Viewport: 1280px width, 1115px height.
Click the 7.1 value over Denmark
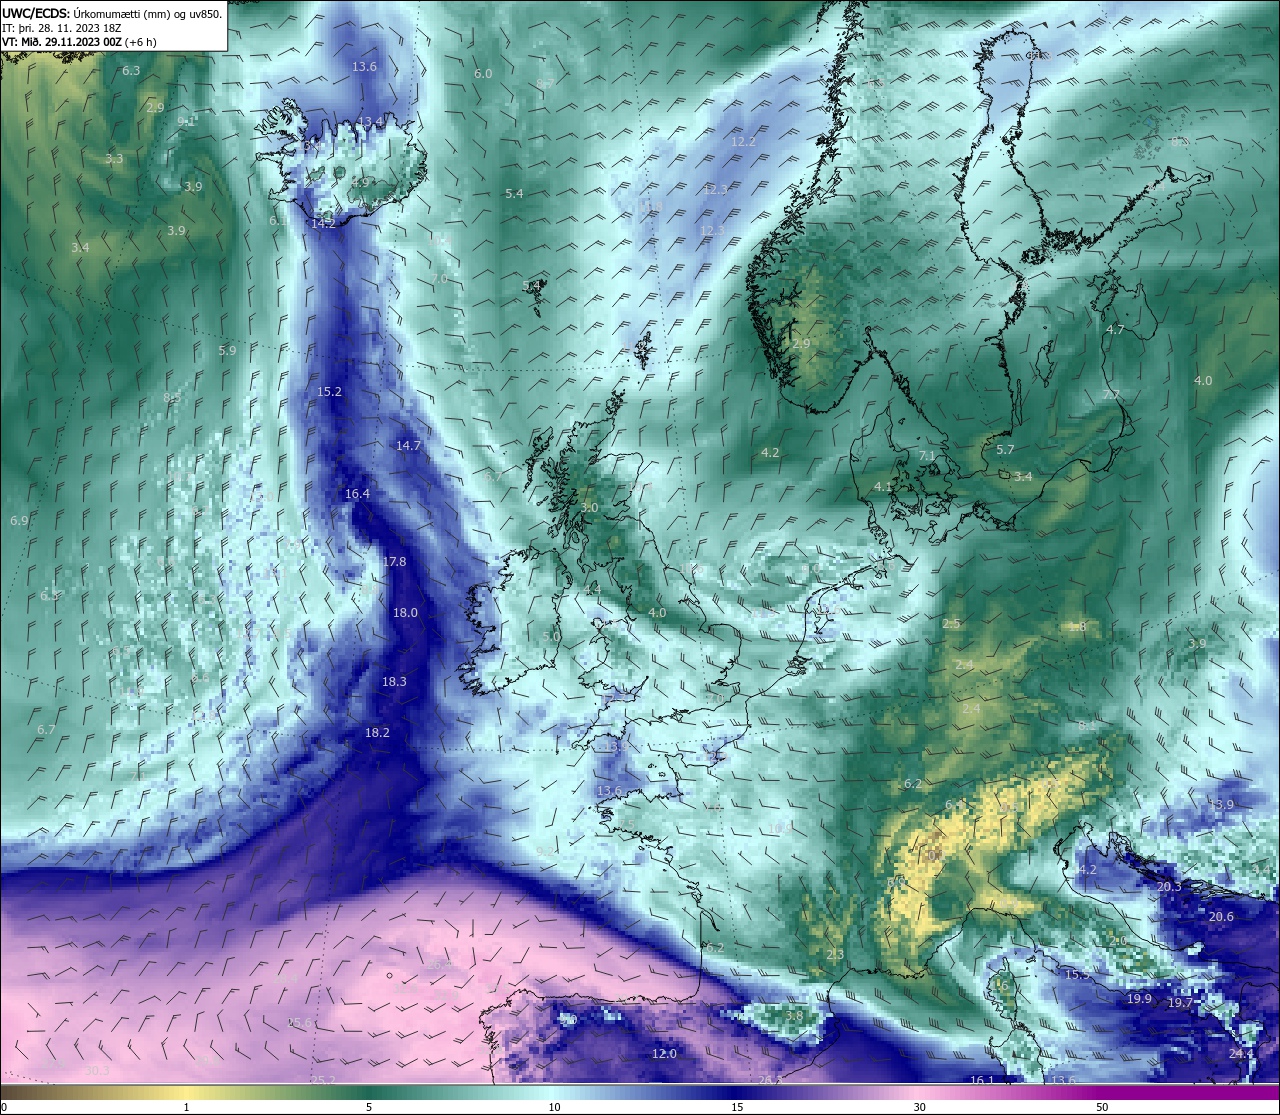pos(927,456)
